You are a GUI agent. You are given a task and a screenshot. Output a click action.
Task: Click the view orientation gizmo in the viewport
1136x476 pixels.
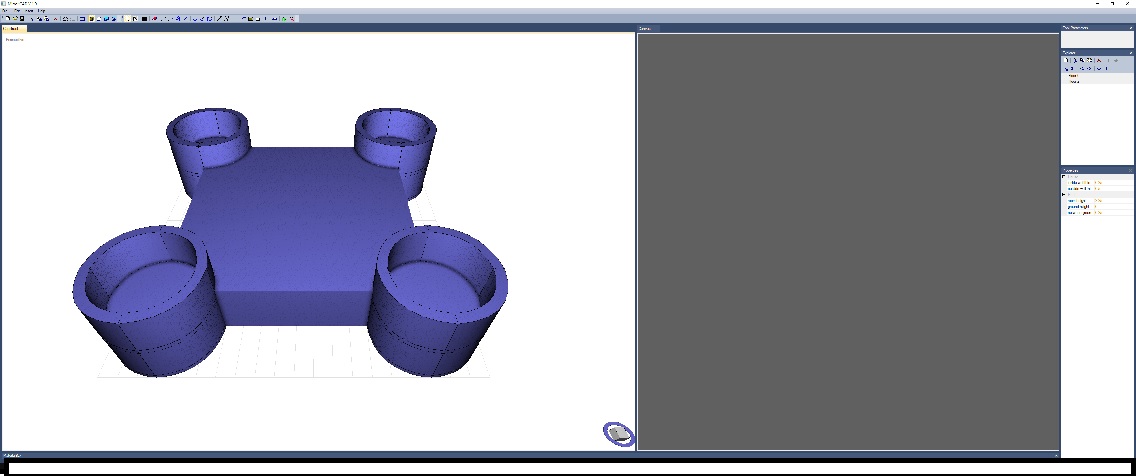(619, 433)
